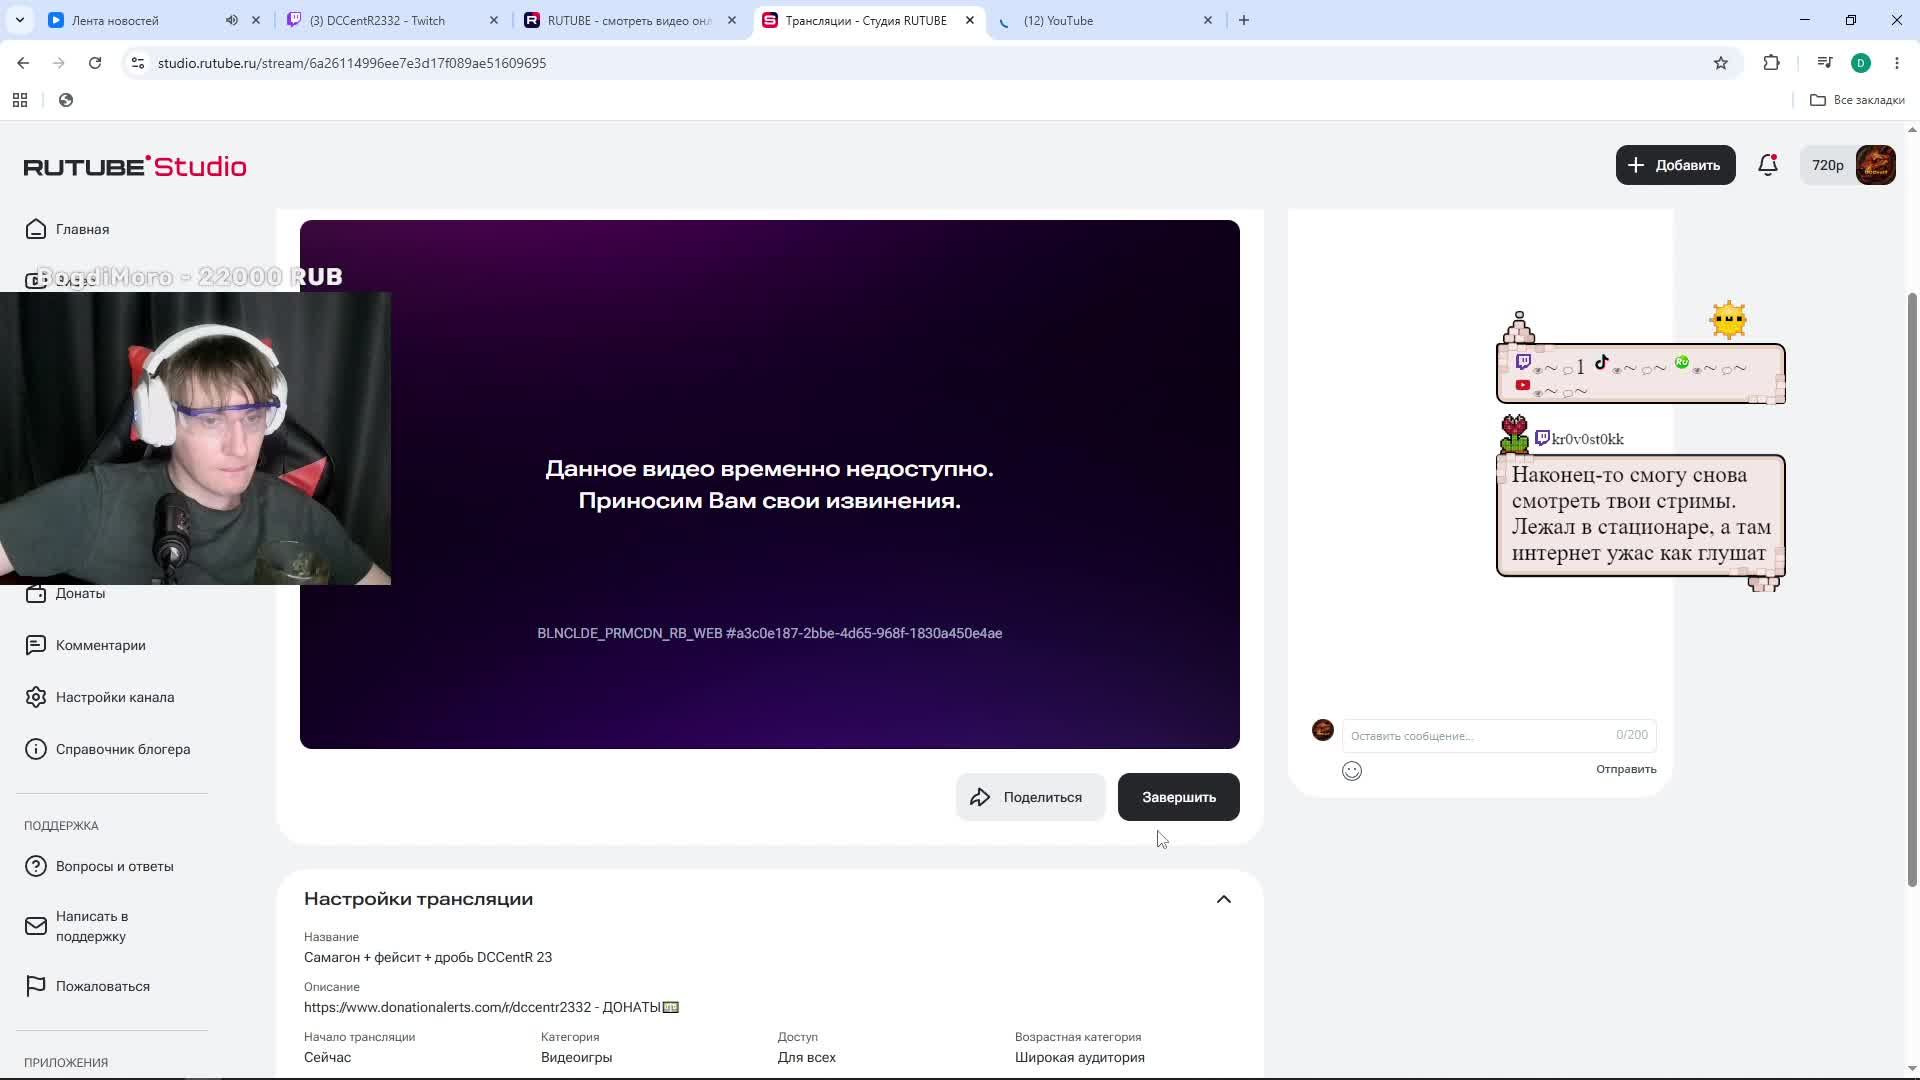Open Настройки канала in the sidebar

pos(115,697)
